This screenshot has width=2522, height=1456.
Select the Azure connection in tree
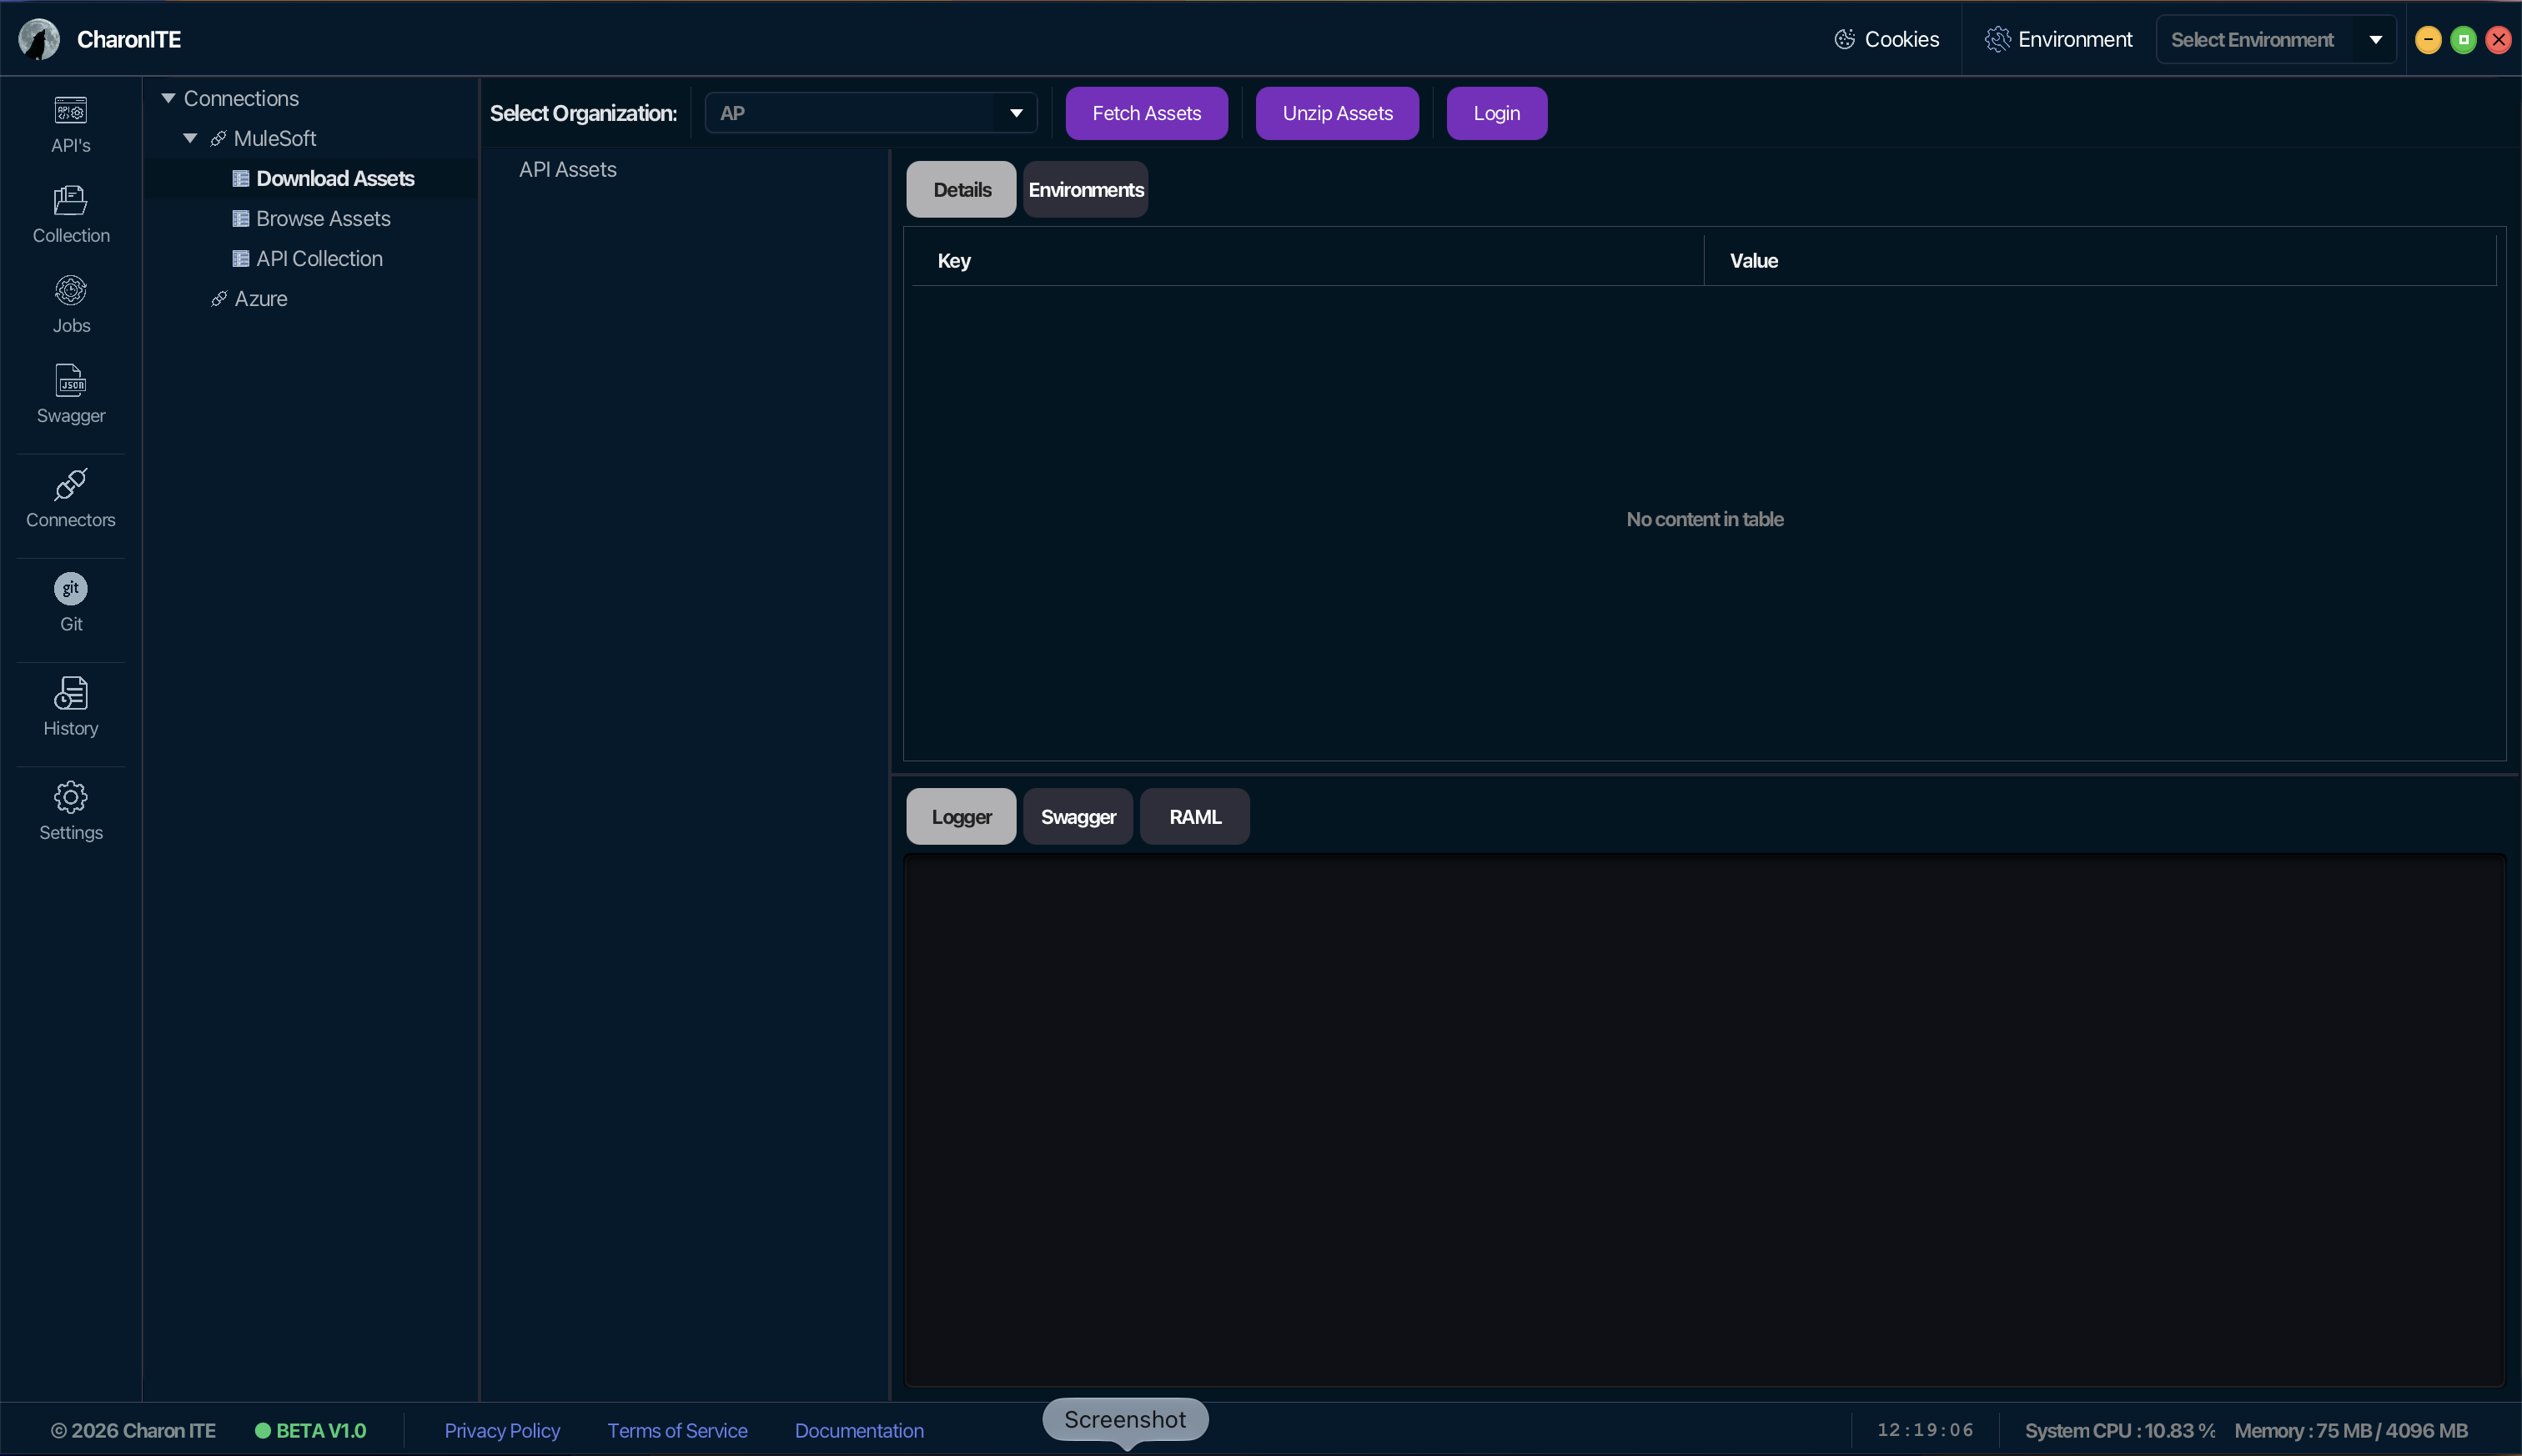[261, 298]
